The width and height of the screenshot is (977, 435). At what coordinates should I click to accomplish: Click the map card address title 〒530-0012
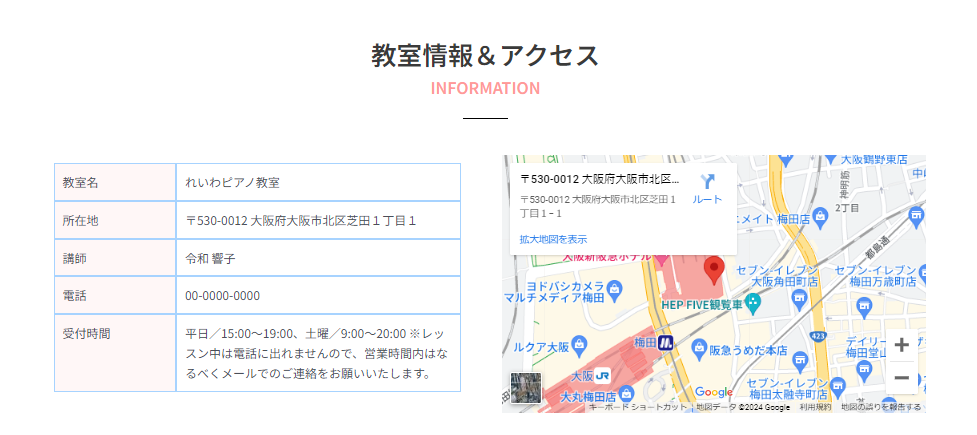tap(599, 179)
